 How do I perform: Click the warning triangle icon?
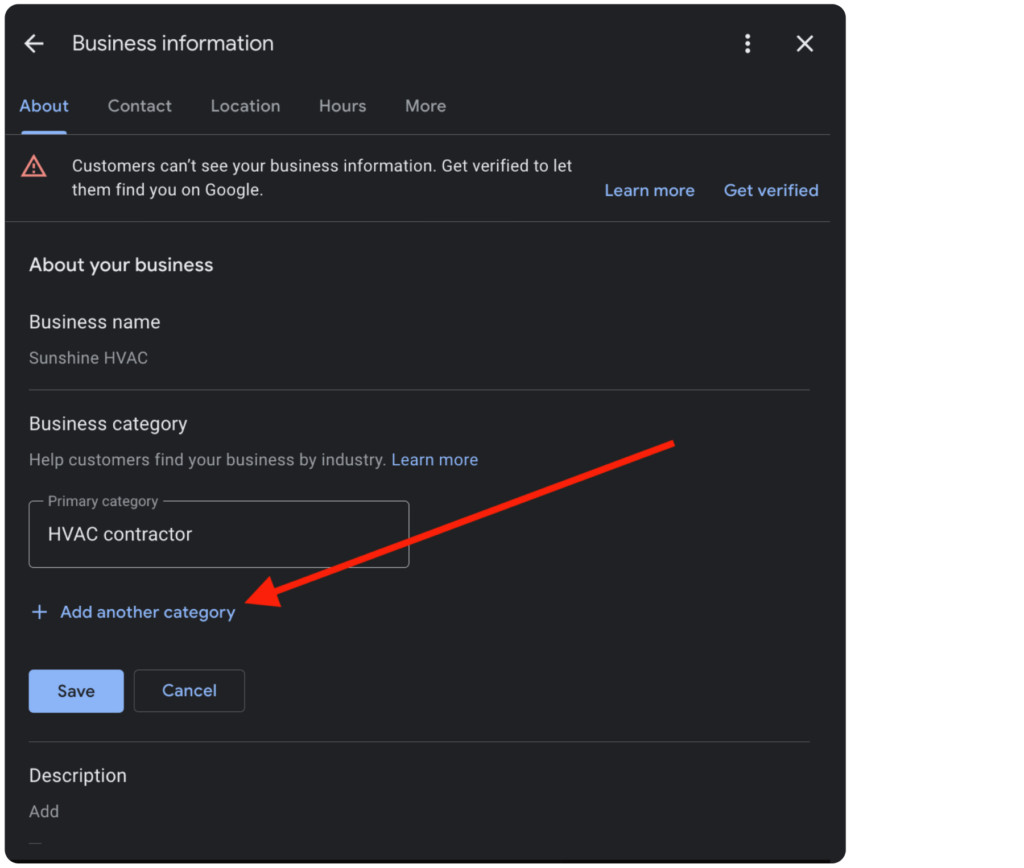tap(33, 166)
